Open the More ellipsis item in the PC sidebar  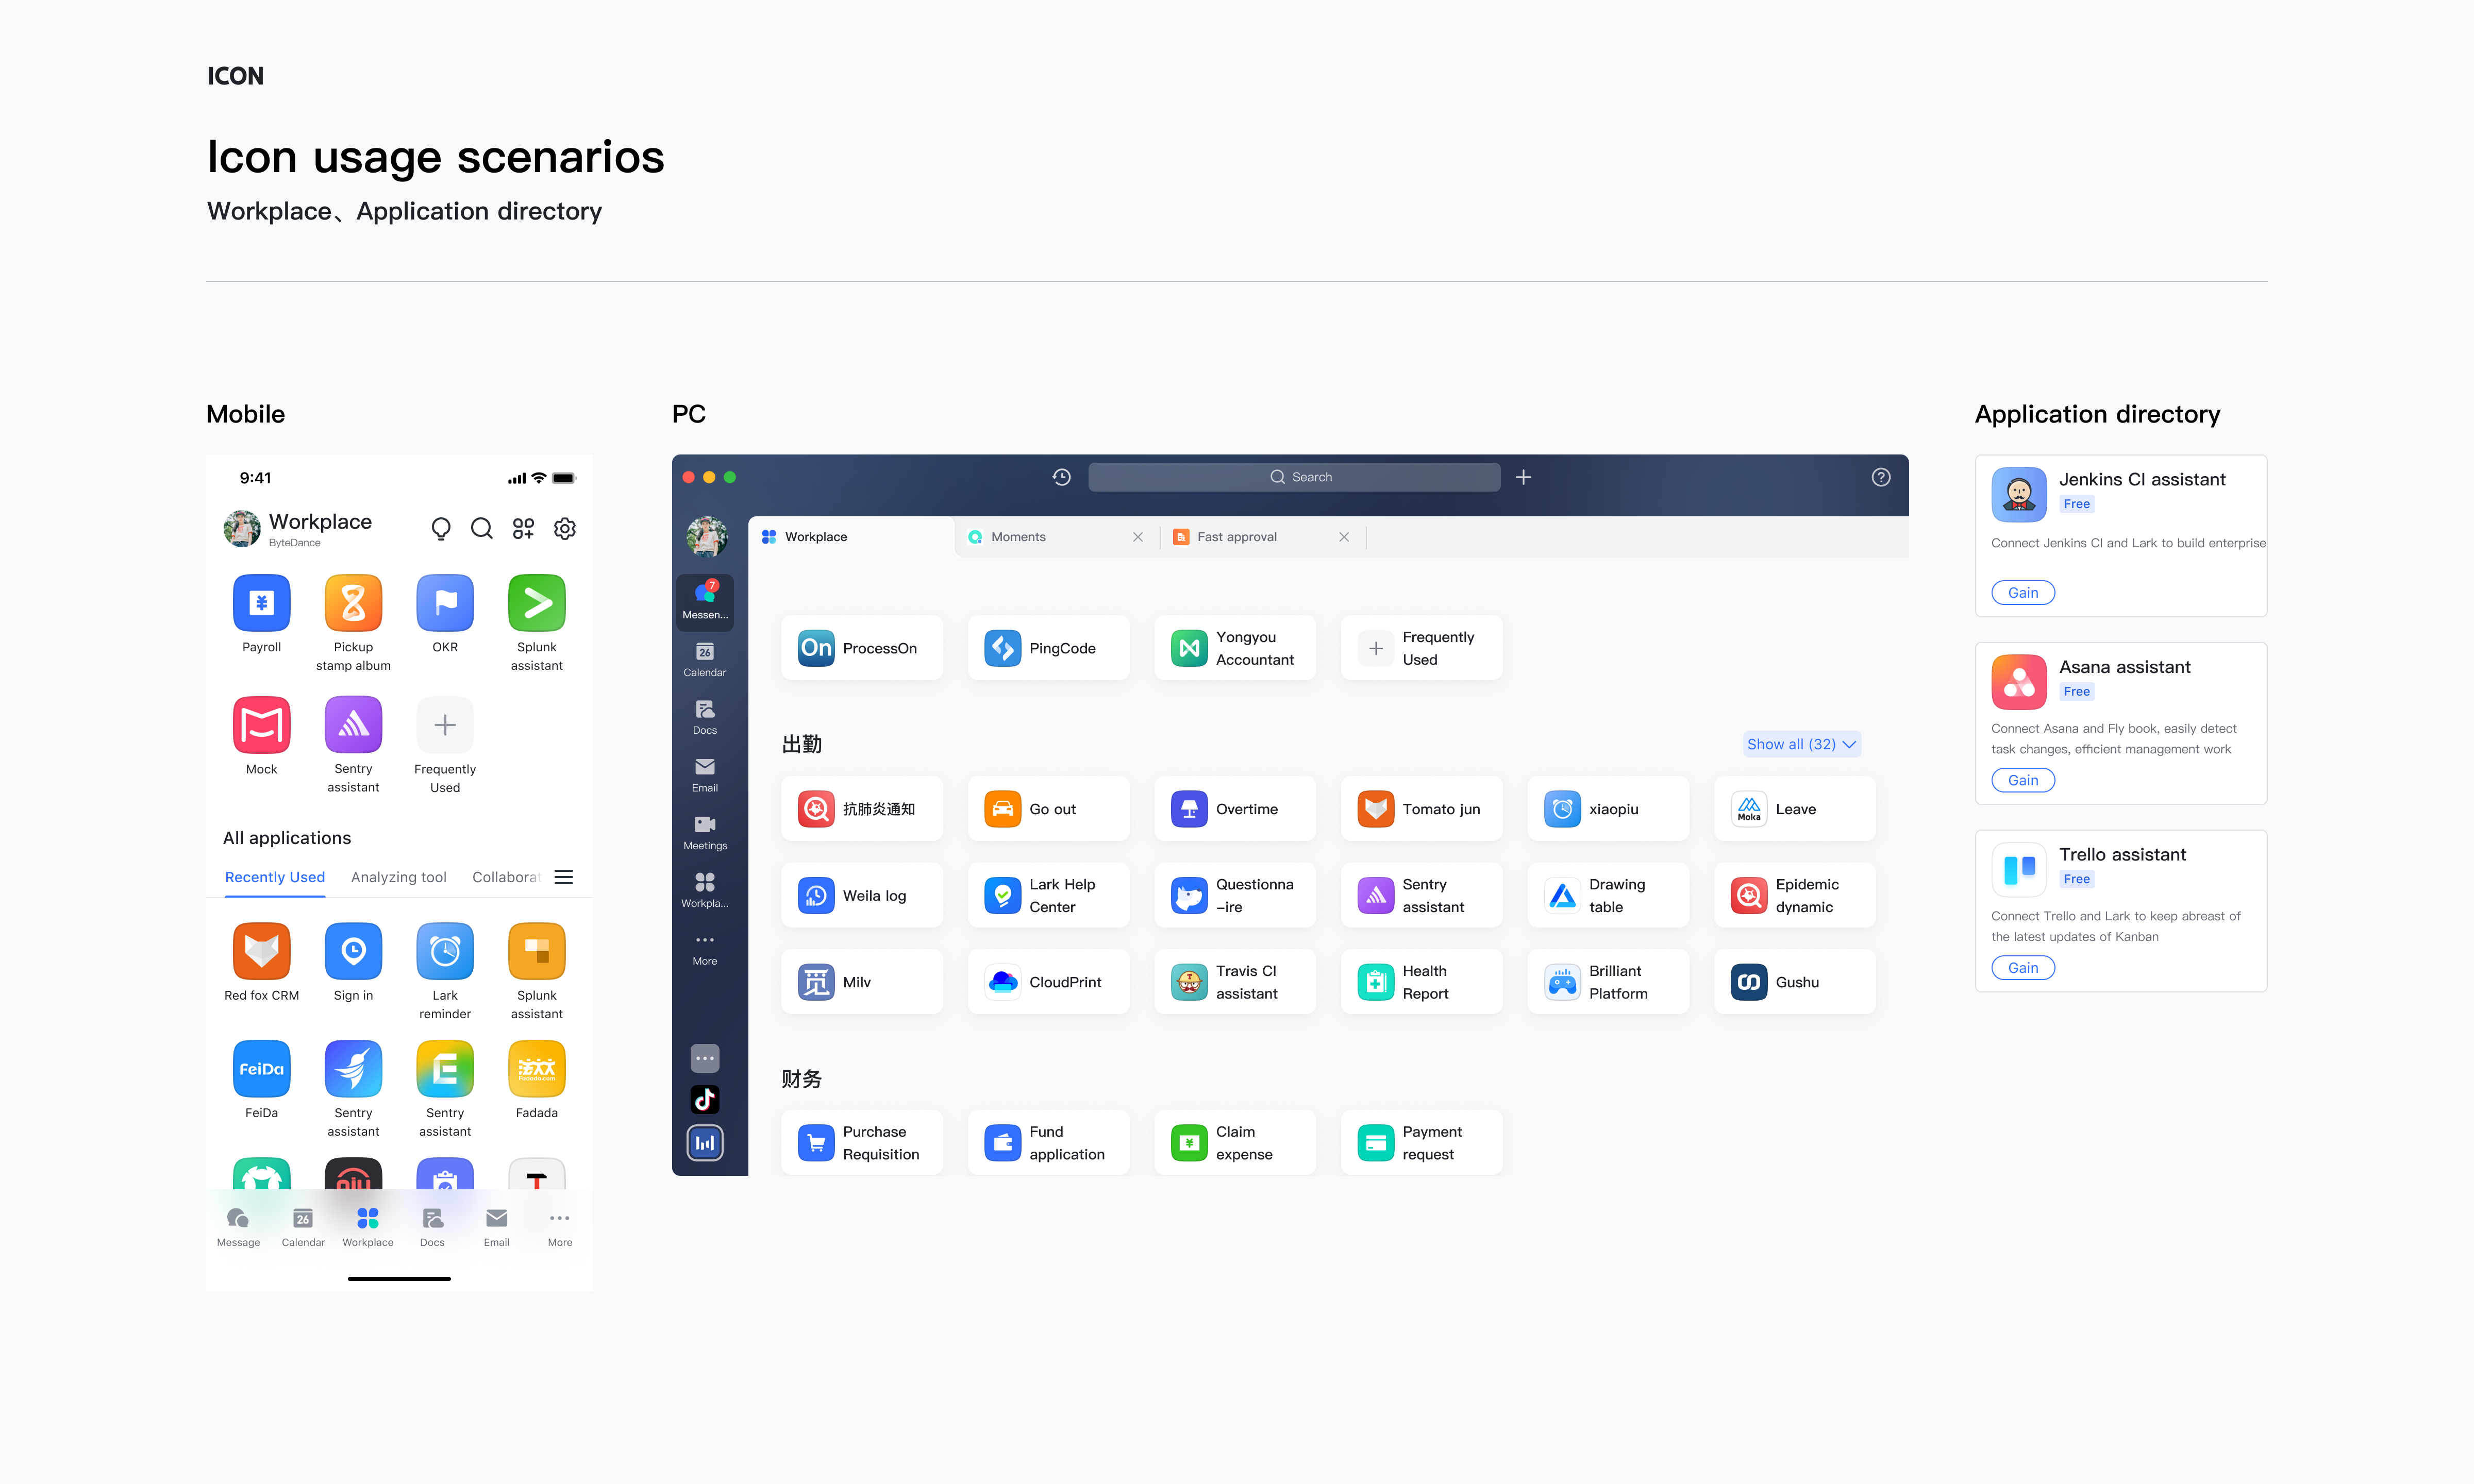click(705, 944)
